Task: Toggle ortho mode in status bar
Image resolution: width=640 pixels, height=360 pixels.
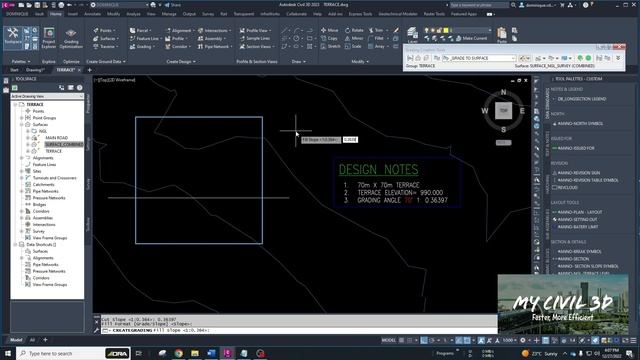Action: (x=424, y=340)
